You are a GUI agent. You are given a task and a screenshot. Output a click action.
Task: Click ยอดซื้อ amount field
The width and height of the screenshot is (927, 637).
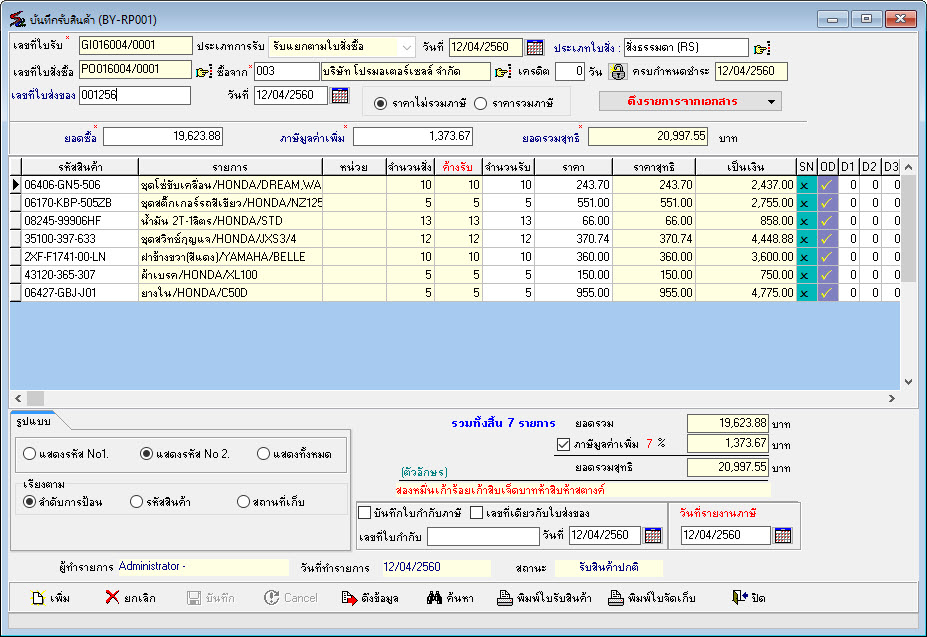tap(163, 137)
